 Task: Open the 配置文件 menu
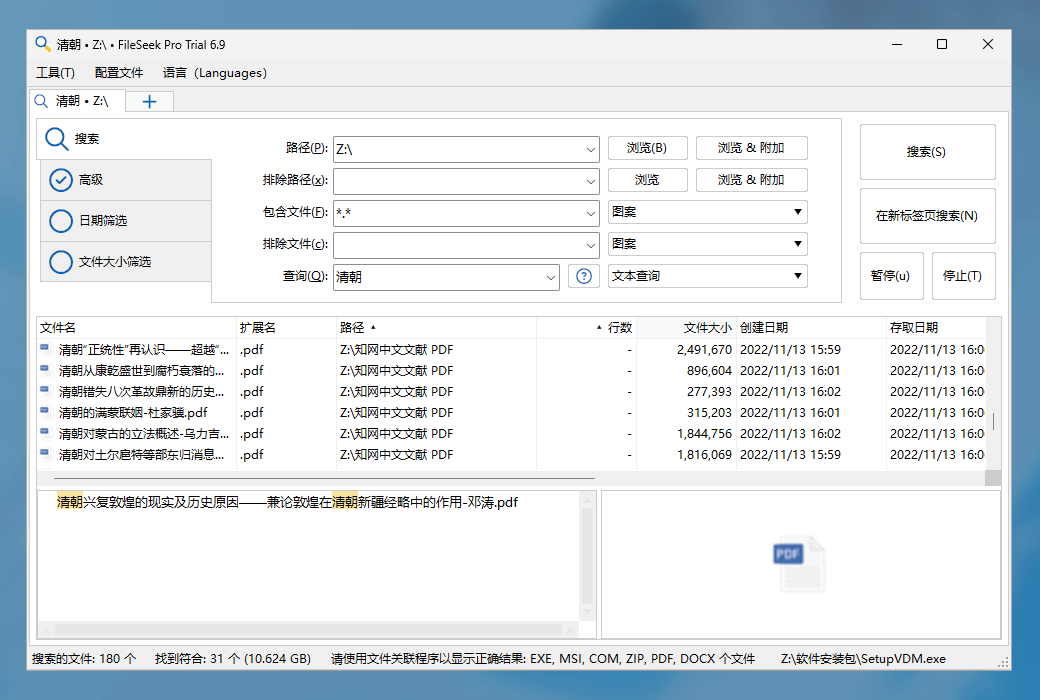tap(119, 73)
